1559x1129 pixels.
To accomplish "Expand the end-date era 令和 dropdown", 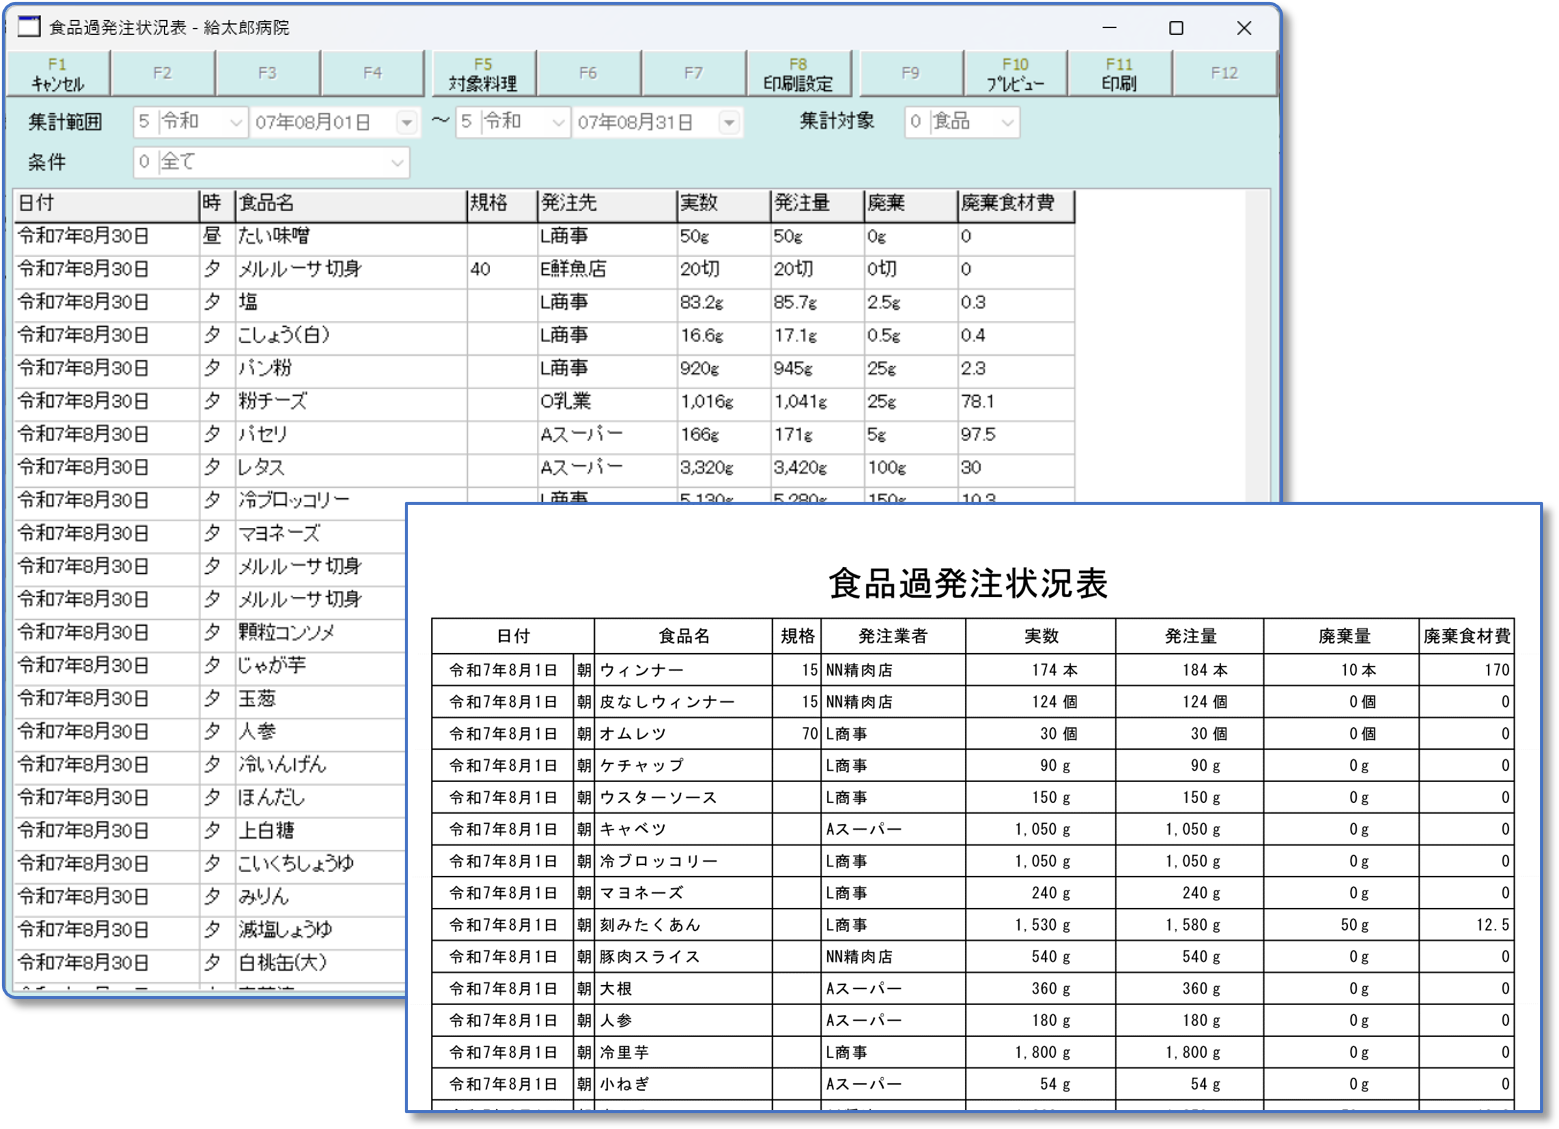I will pyautogui.click(x=557, y=122).
